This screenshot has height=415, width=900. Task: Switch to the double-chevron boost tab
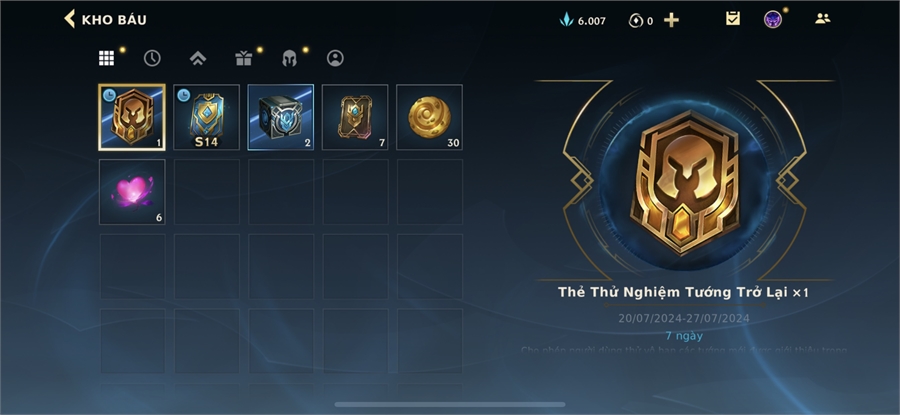click(198, 58)
